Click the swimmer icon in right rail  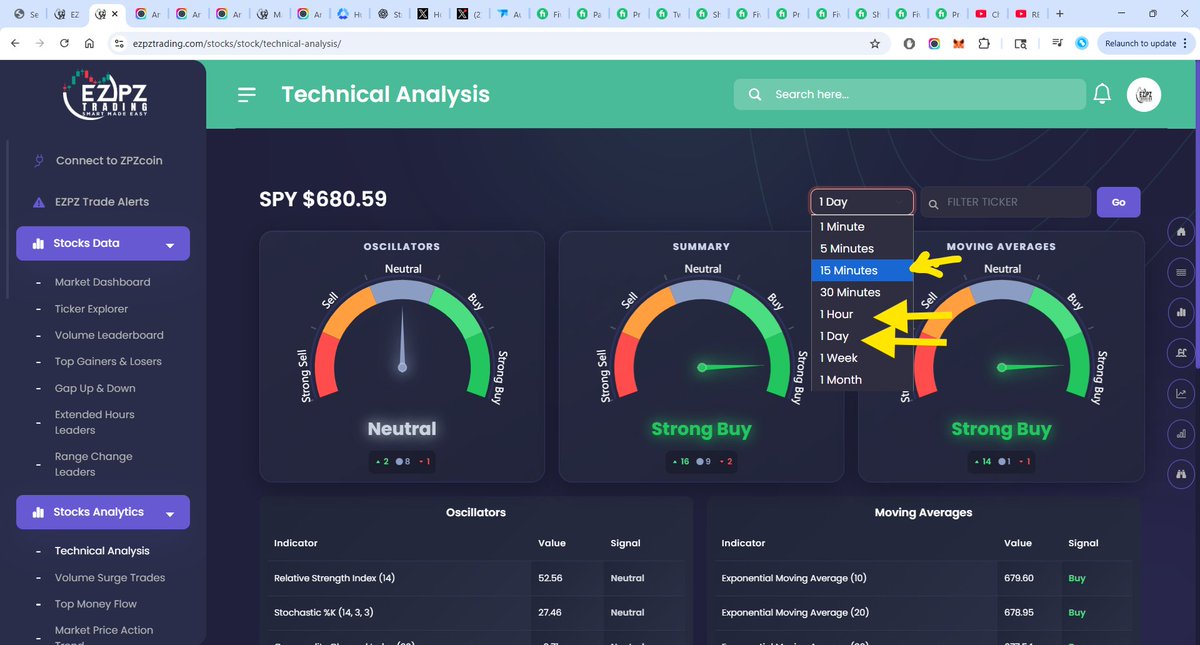1181,353
